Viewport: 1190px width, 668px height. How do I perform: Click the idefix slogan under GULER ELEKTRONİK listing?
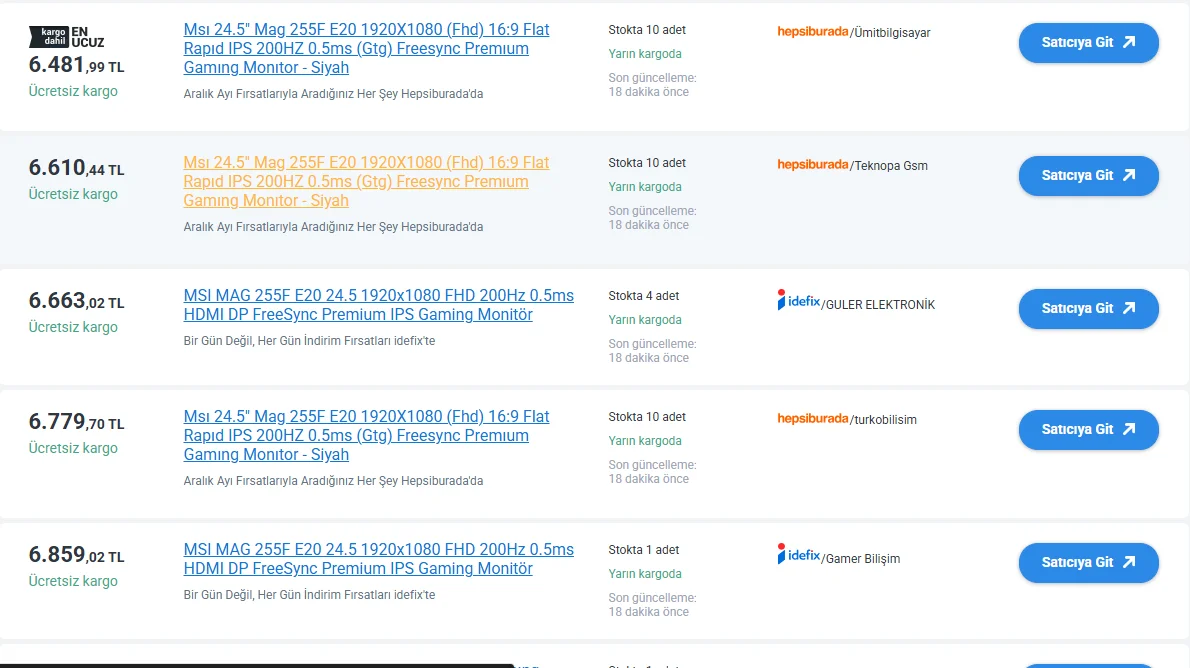coord(309,341)
